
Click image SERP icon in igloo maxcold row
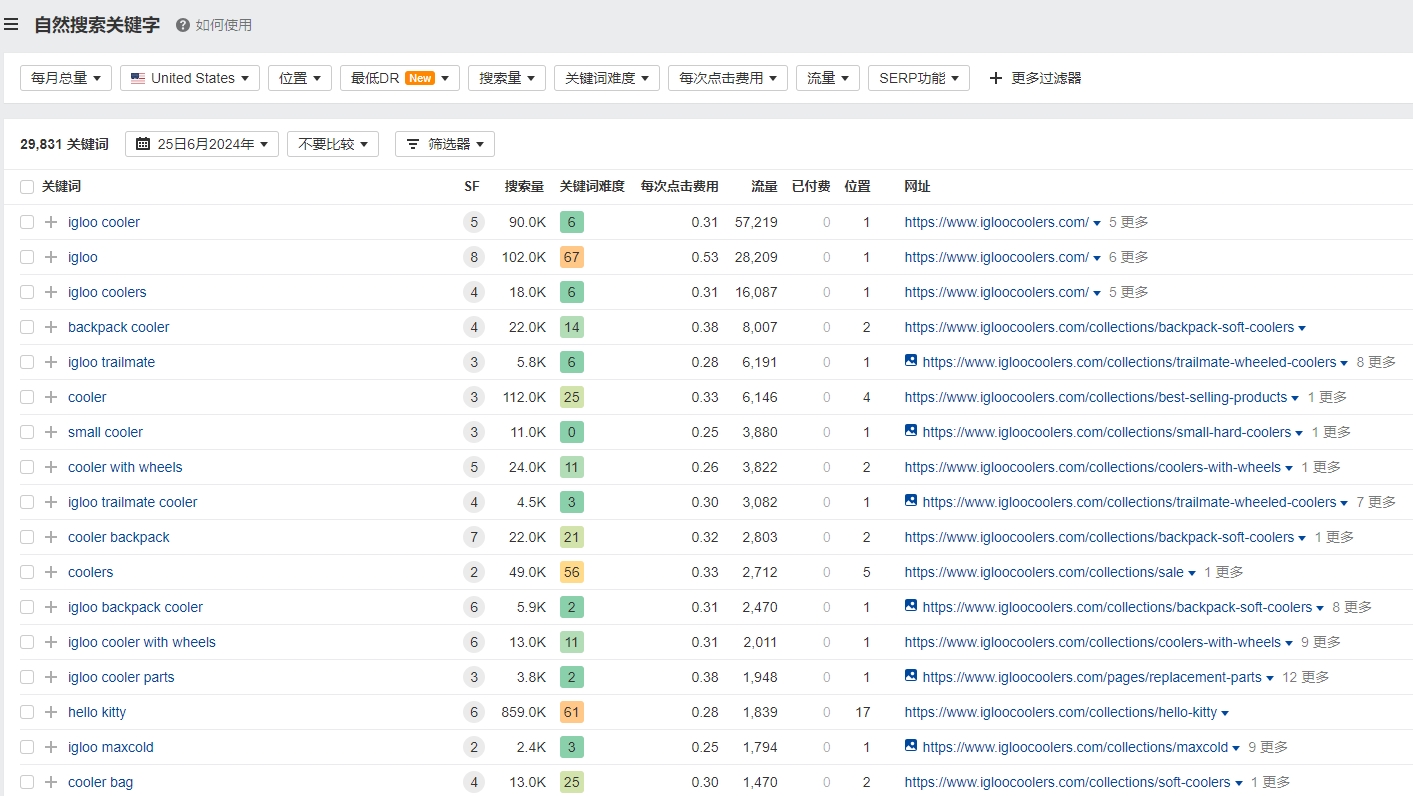[x=911, y=745]
